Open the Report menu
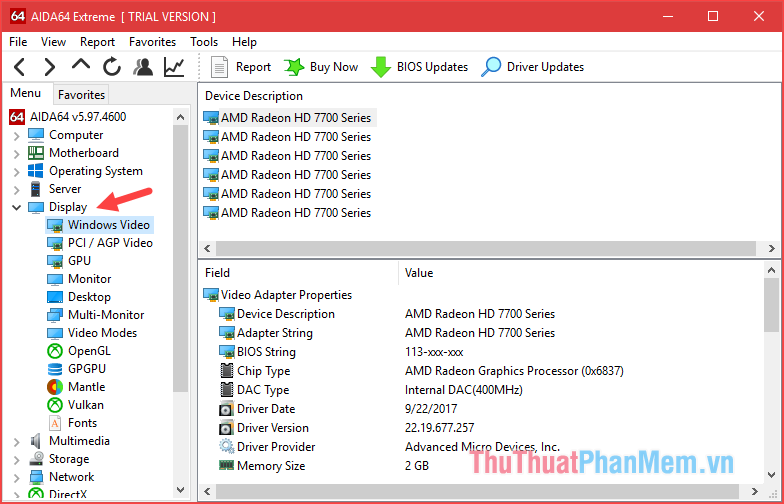 tap(98, 42)
